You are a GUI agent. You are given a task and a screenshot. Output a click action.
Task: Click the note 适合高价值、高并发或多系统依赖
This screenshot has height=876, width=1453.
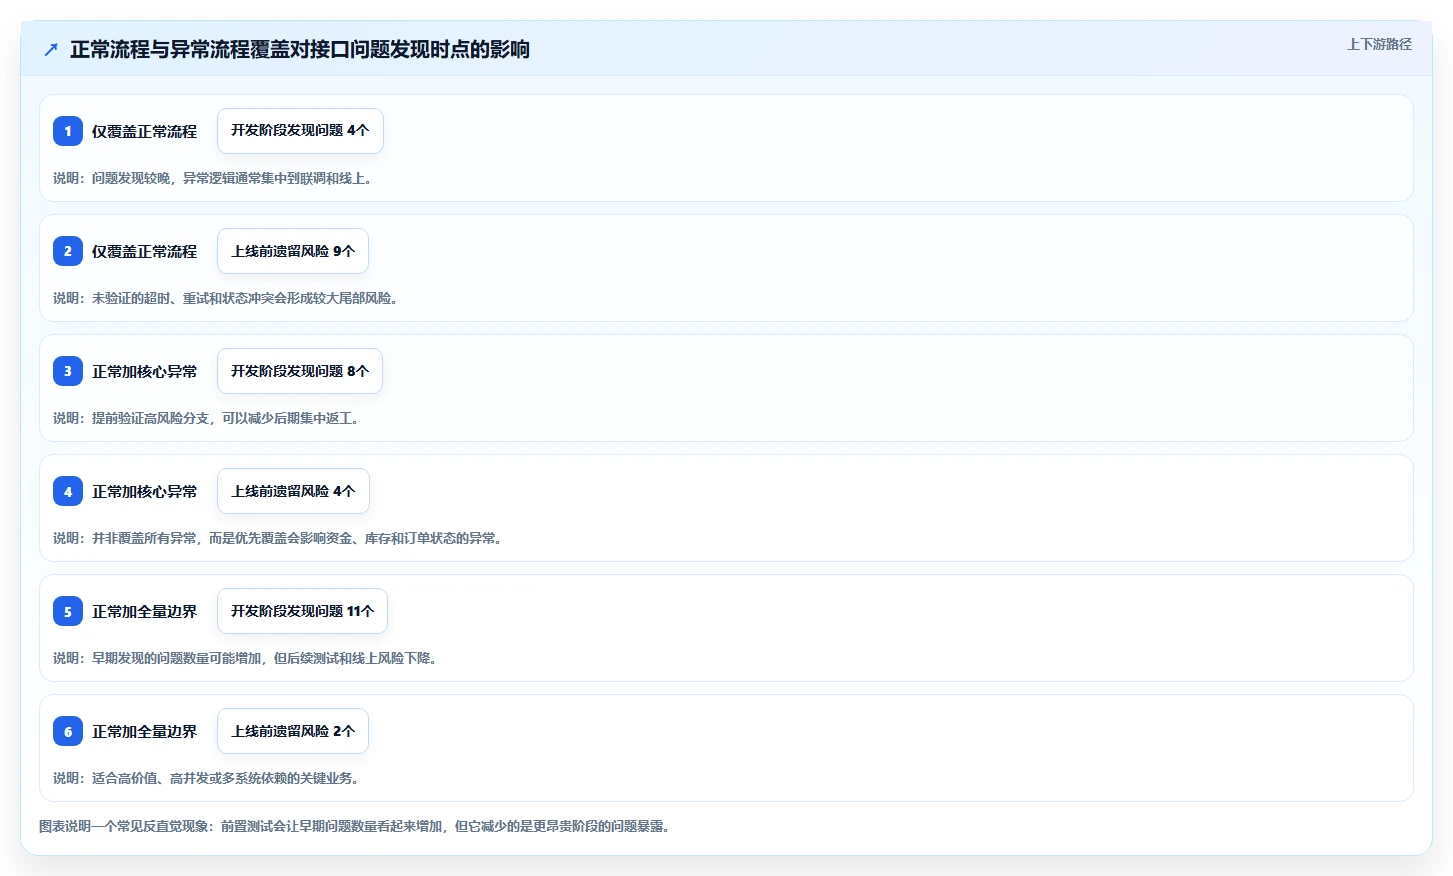coord(208,778)
